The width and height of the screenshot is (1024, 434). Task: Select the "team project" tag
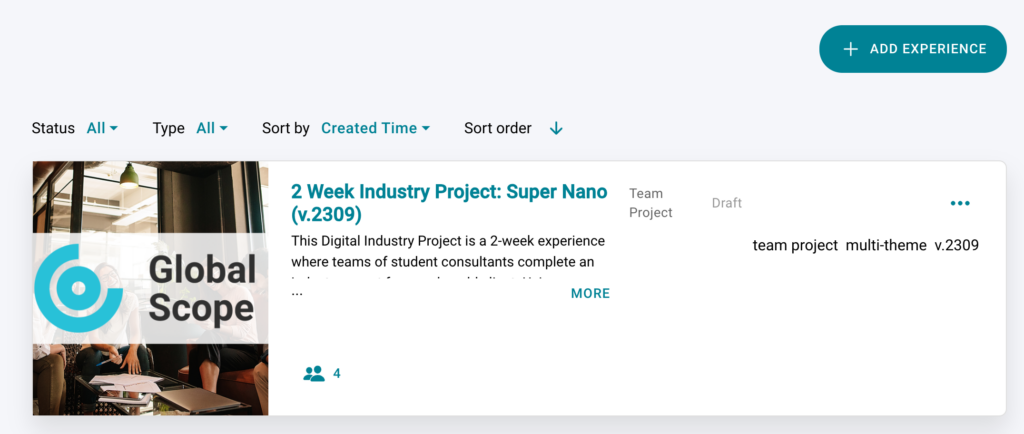795,245
